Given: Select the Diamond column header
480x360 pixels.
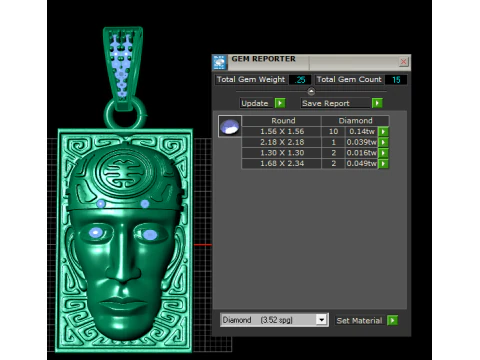Looking at the screenshot, I should (x=355, y=121).
